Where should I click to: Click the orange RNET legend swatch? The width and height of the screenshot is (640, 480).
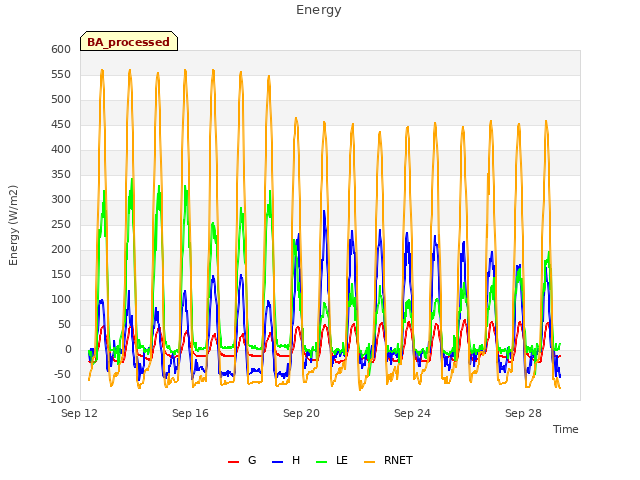[x=369, y=462]
